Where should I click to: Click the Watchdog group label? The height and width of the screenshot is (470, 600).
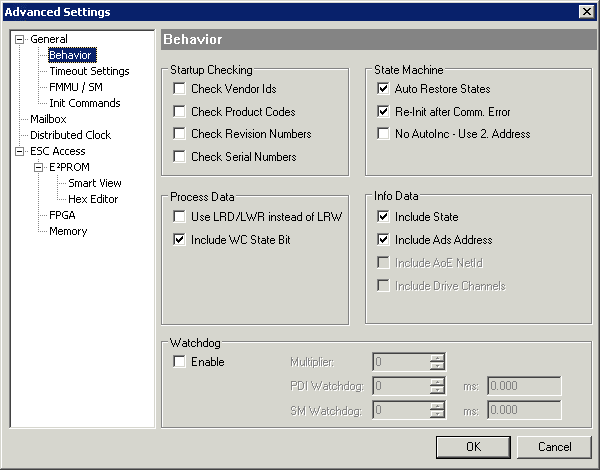(195, 343)
